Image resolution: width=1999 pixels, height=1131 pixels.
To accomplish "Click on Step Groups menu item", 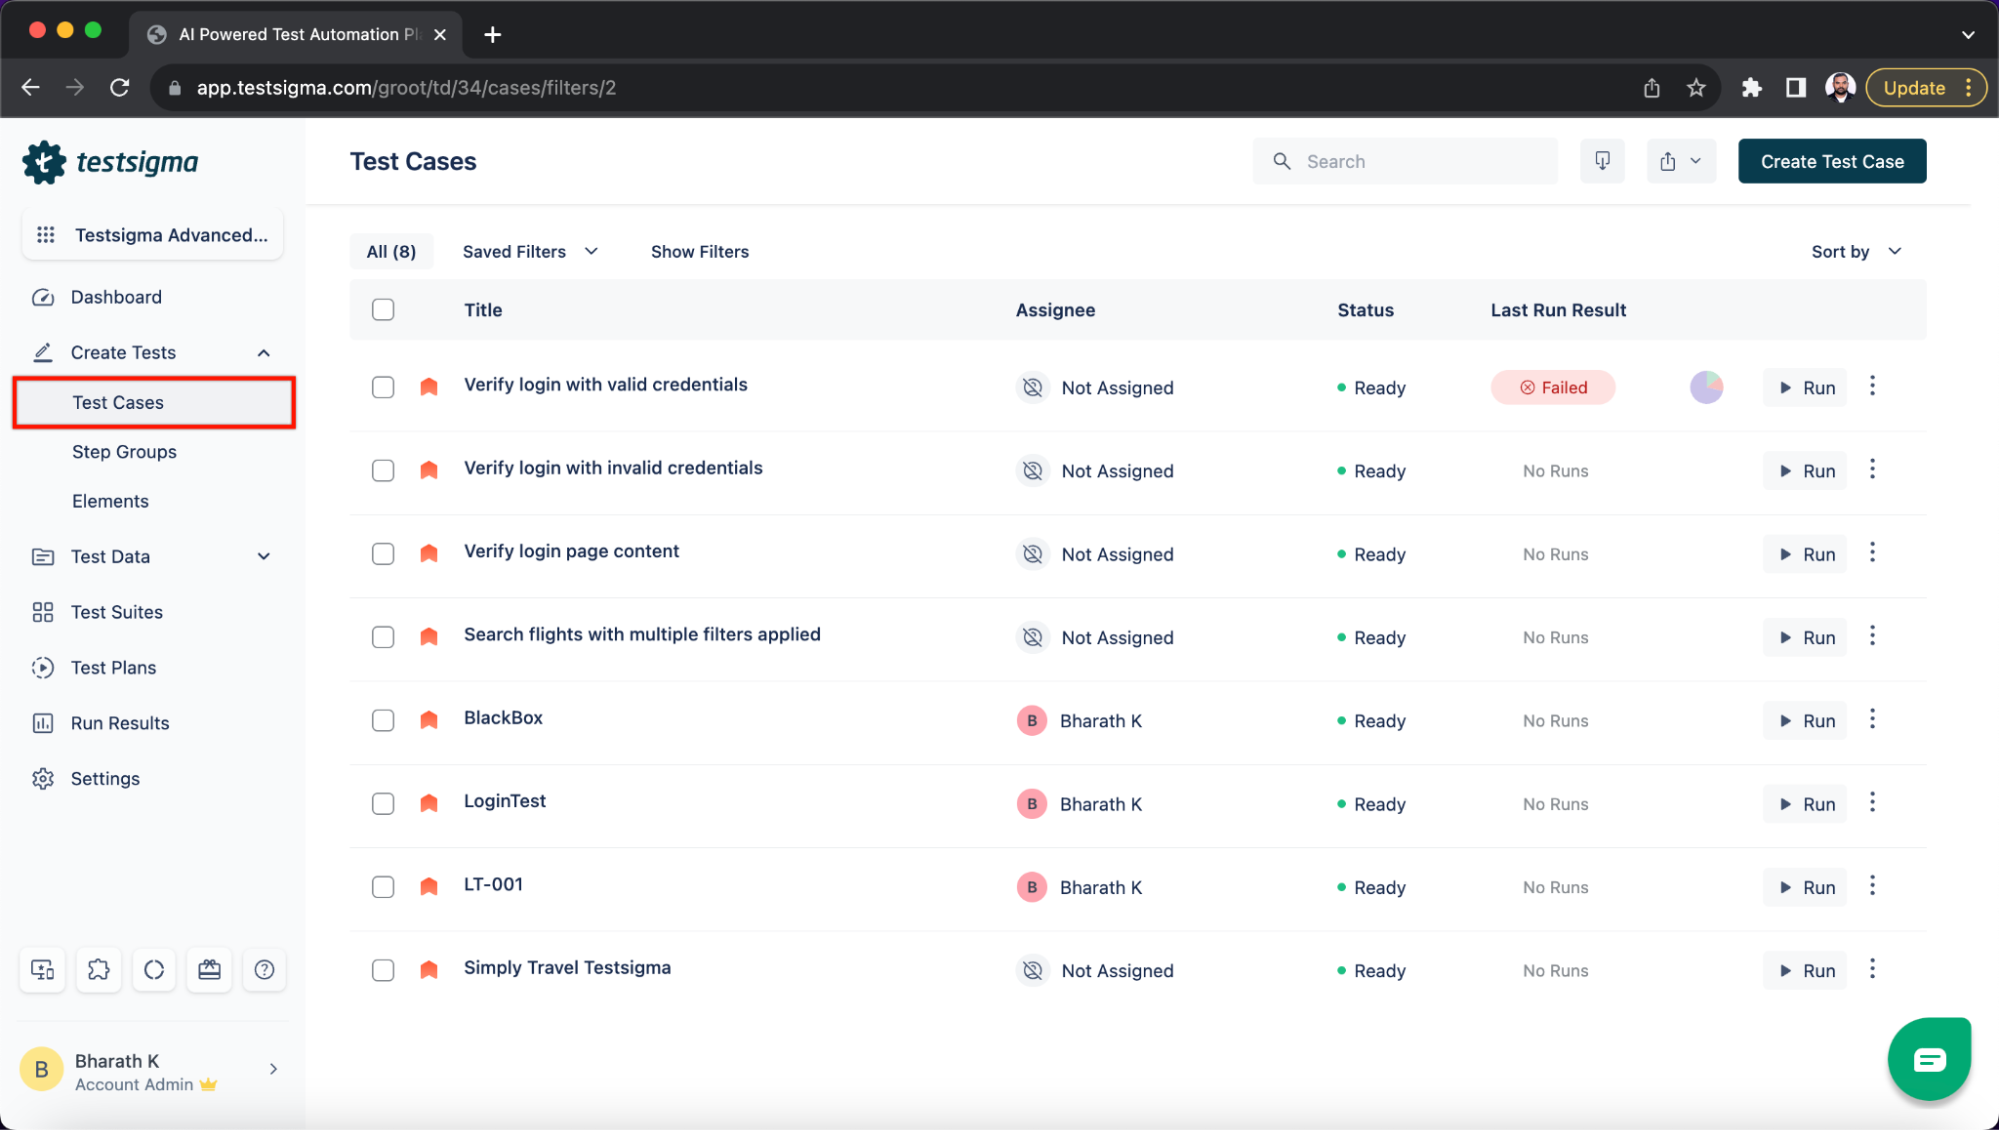I will tap(124, 452).
